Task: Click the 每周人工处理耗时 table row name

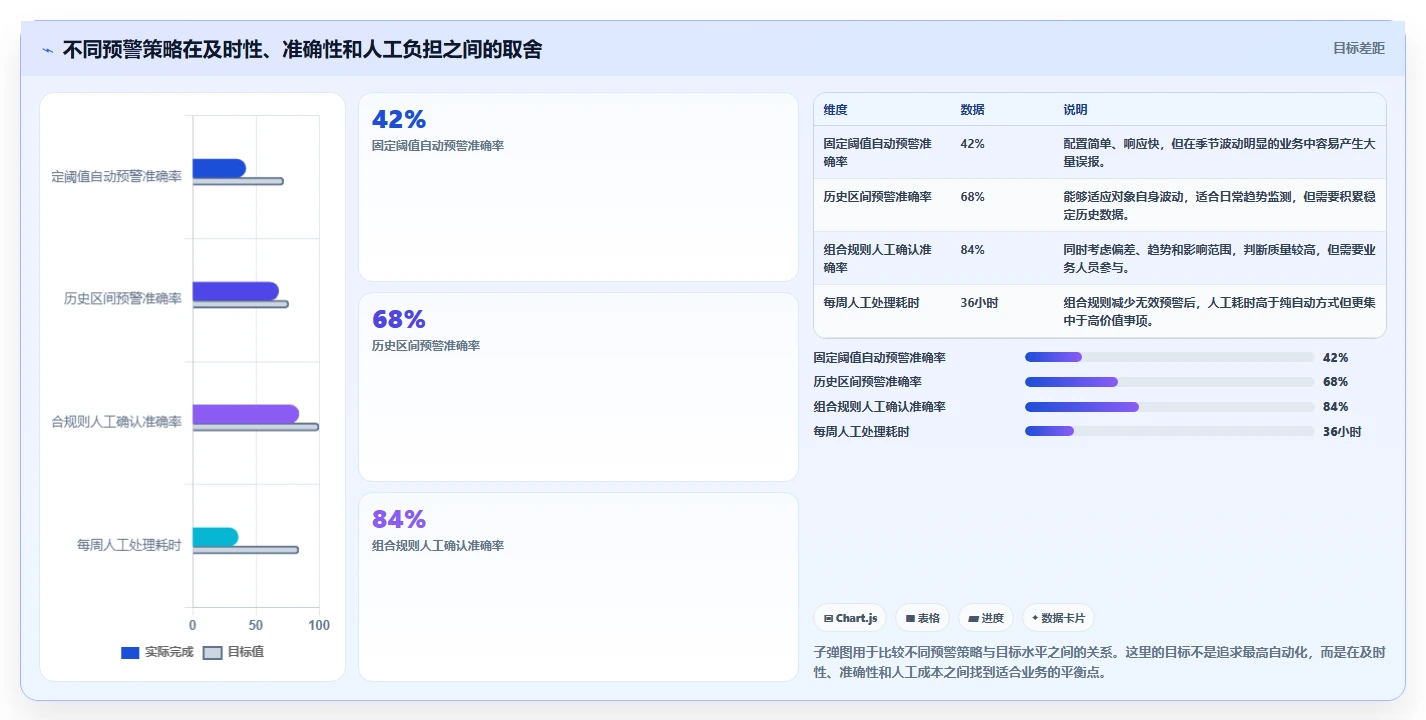Action: coord(872,302)
